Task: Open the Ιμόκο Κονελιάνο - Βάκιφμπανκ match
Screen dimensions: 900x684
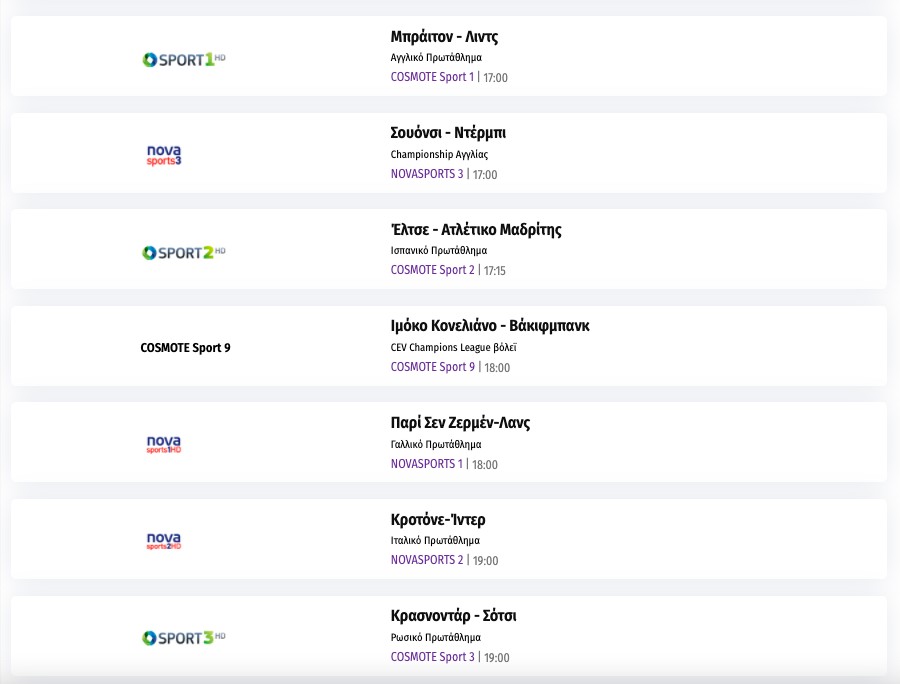Action: [497, 326]
